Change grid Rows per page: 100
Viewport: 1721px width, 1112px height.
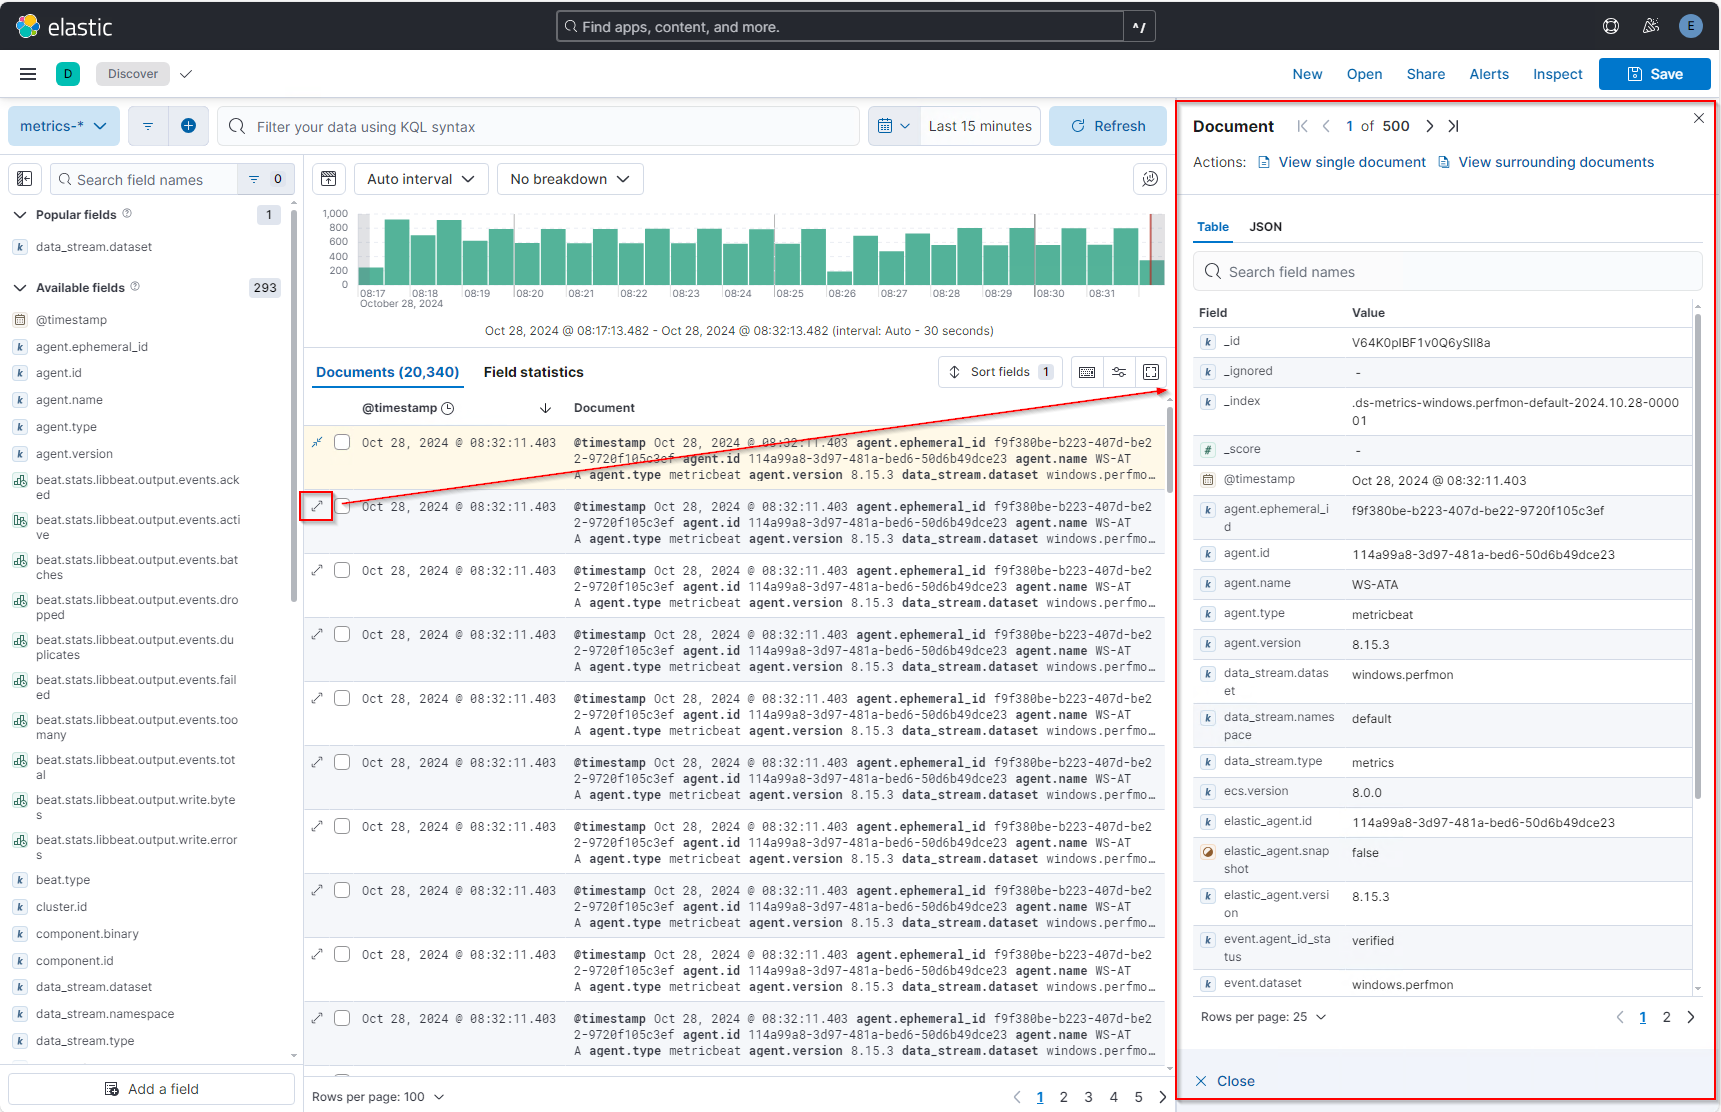coord(378,1097)
